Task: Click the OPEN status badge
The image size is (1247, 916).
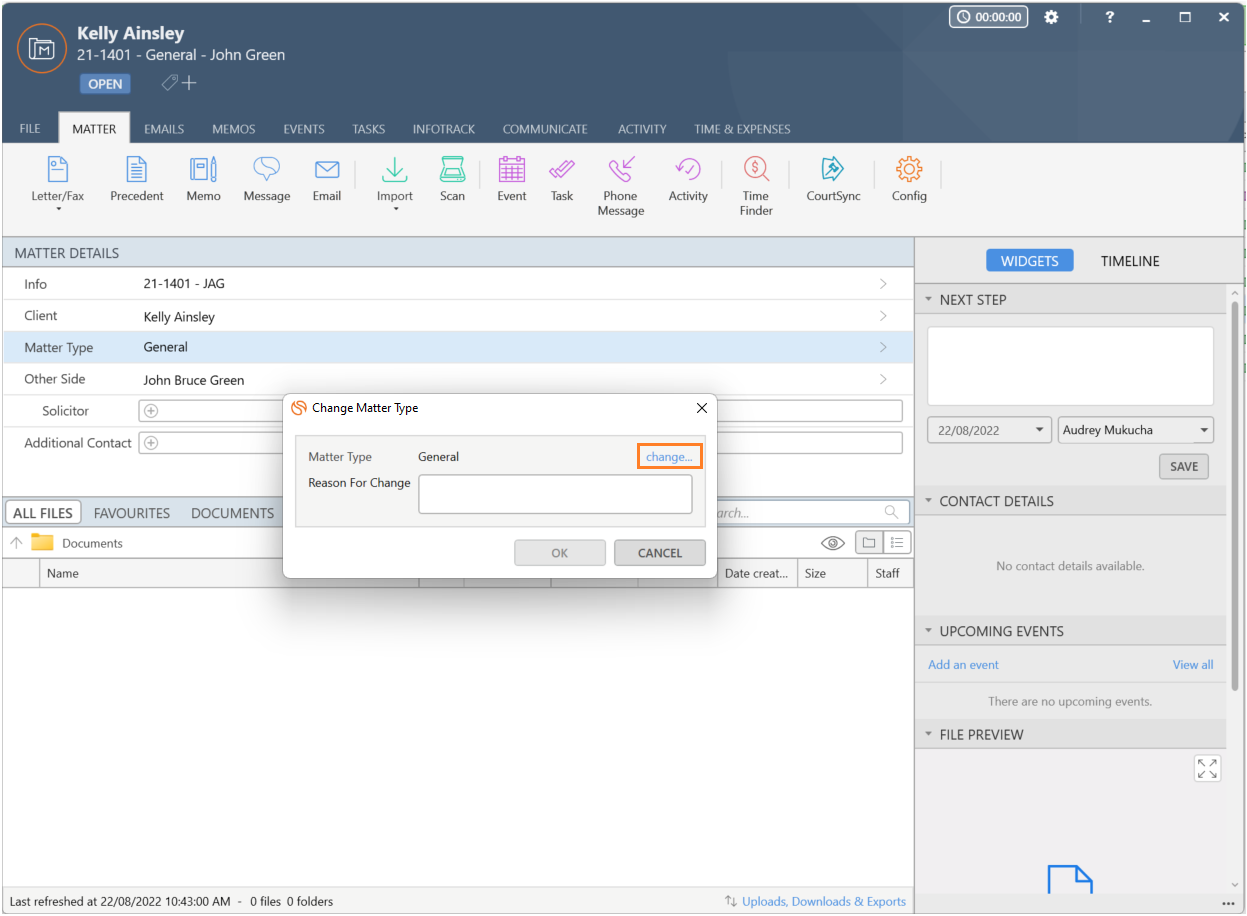Action: (105, 84)
